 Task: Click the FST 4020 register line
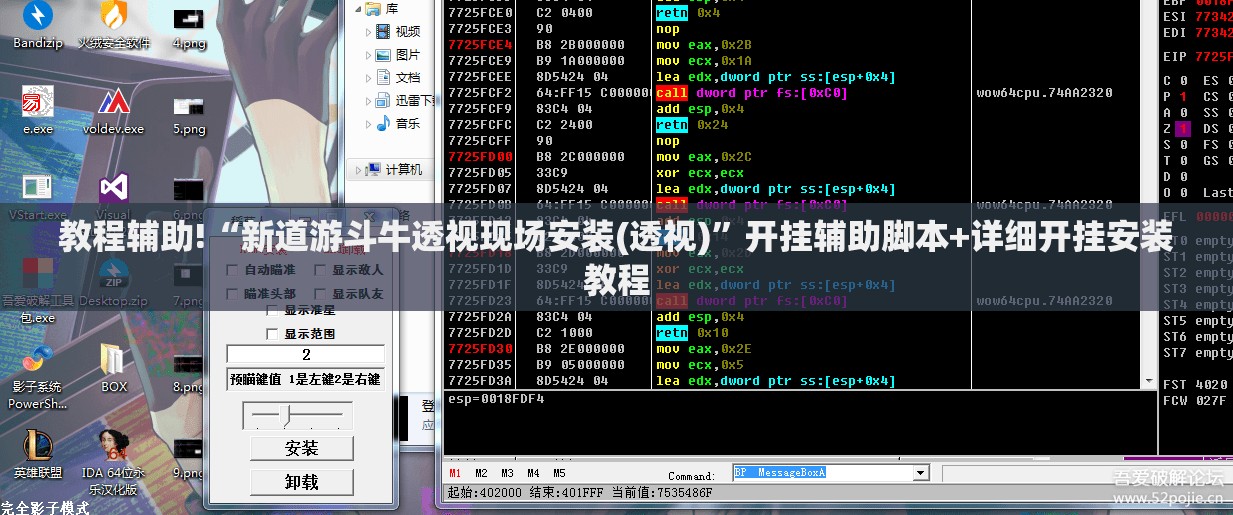tap(1196, 385)
